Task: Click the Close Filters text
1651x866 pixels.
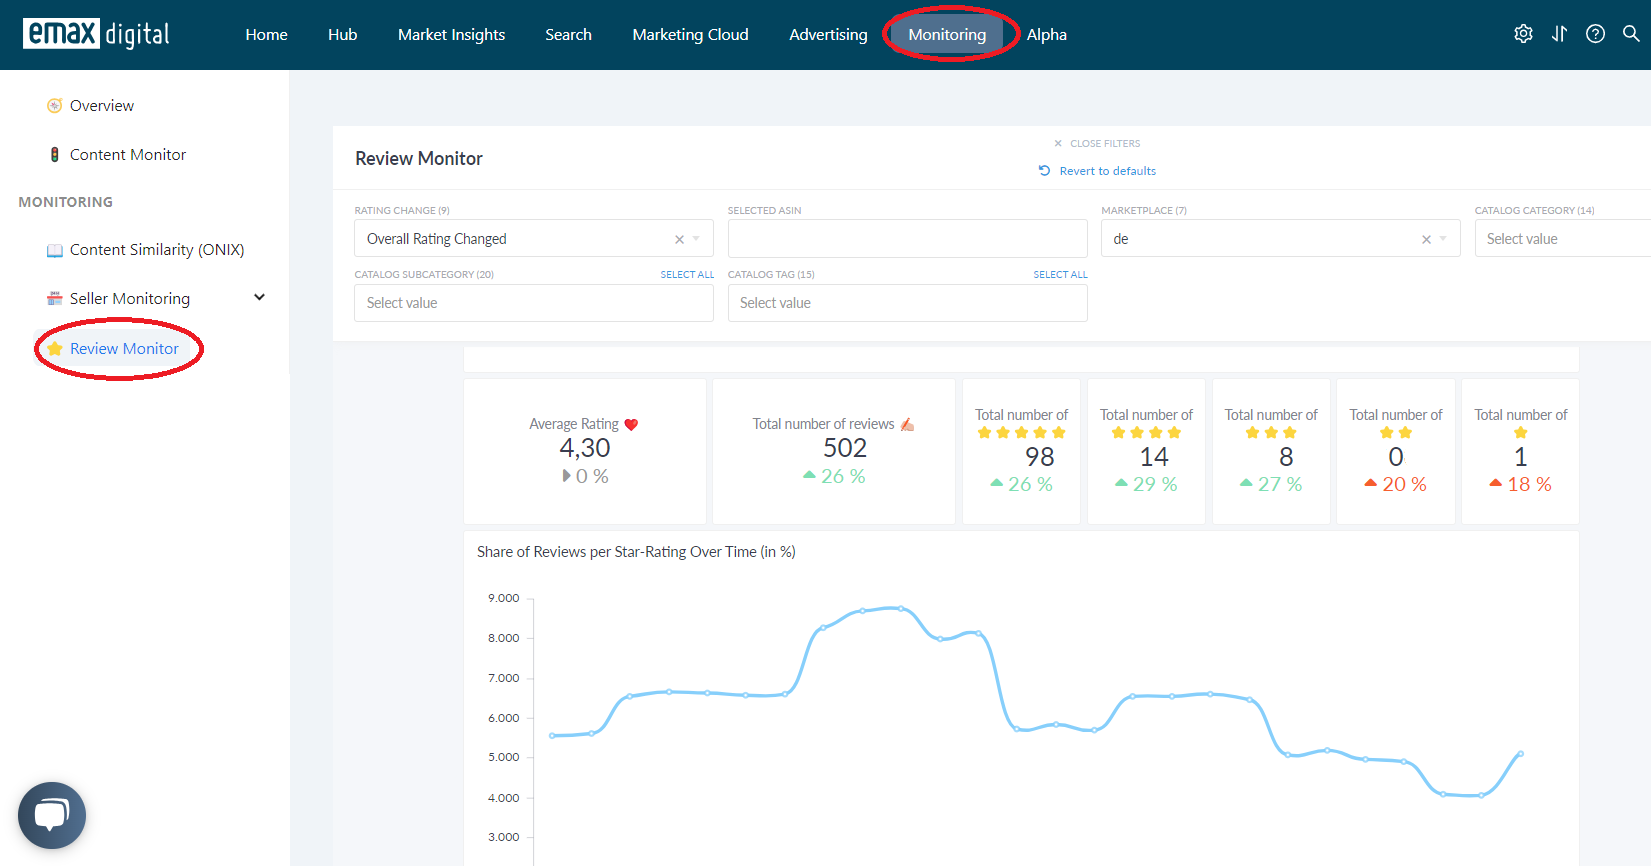Action: tap(1105, 144)
